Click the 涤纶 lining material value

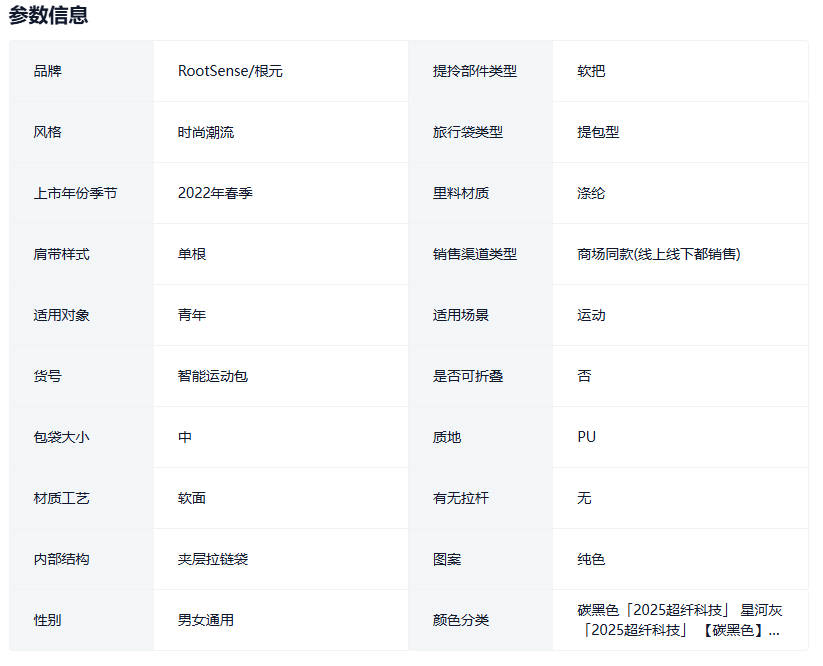[591, 193]
